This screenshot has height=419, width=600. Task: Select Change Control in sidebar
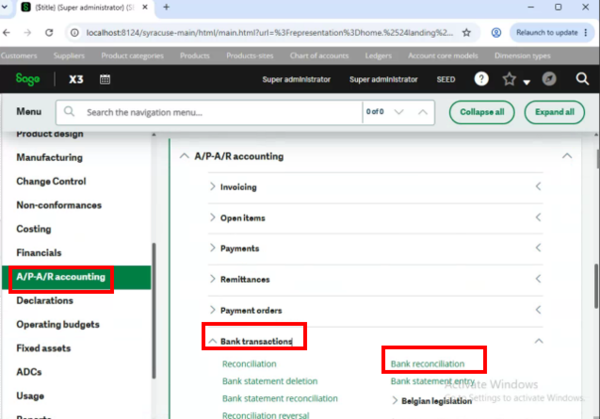click(51, 181)
